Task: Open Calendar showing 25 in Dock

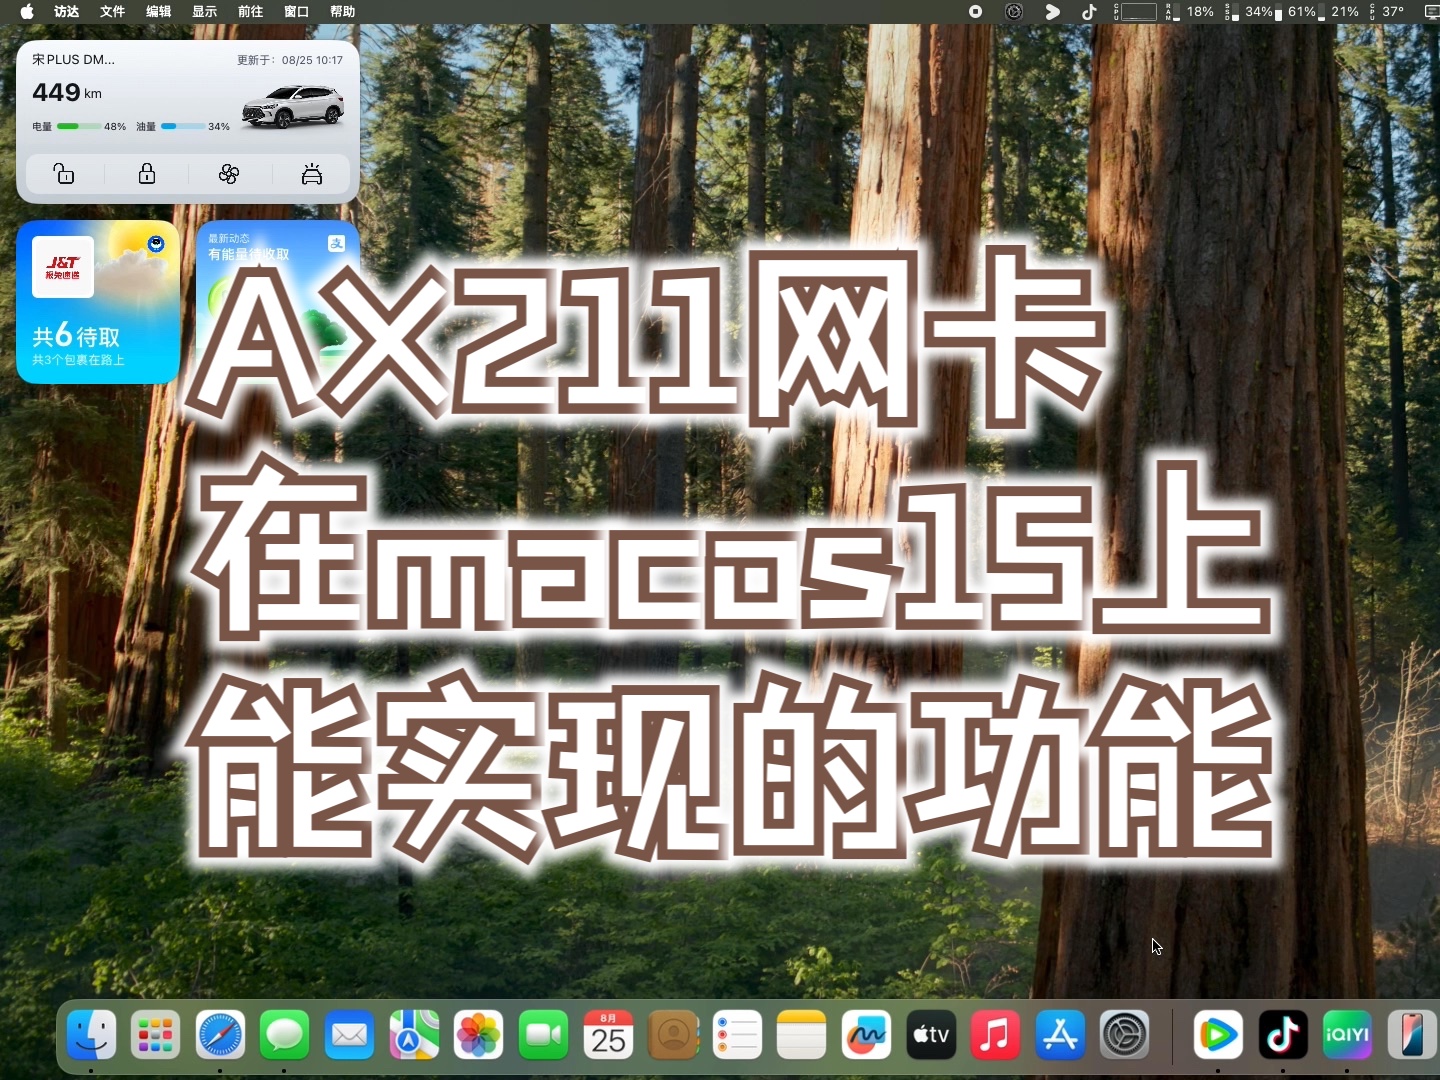Action: [608, 1034]
